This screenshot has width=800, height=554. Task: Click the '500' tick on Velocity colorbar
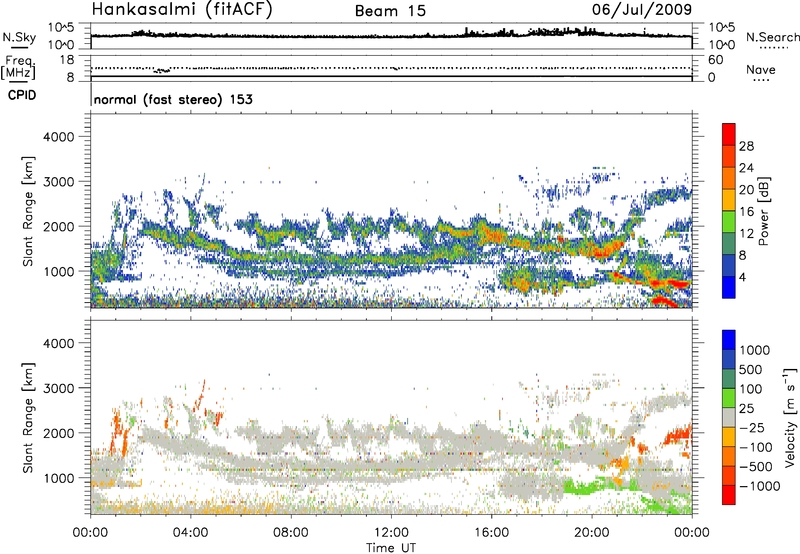click(750, 370)
